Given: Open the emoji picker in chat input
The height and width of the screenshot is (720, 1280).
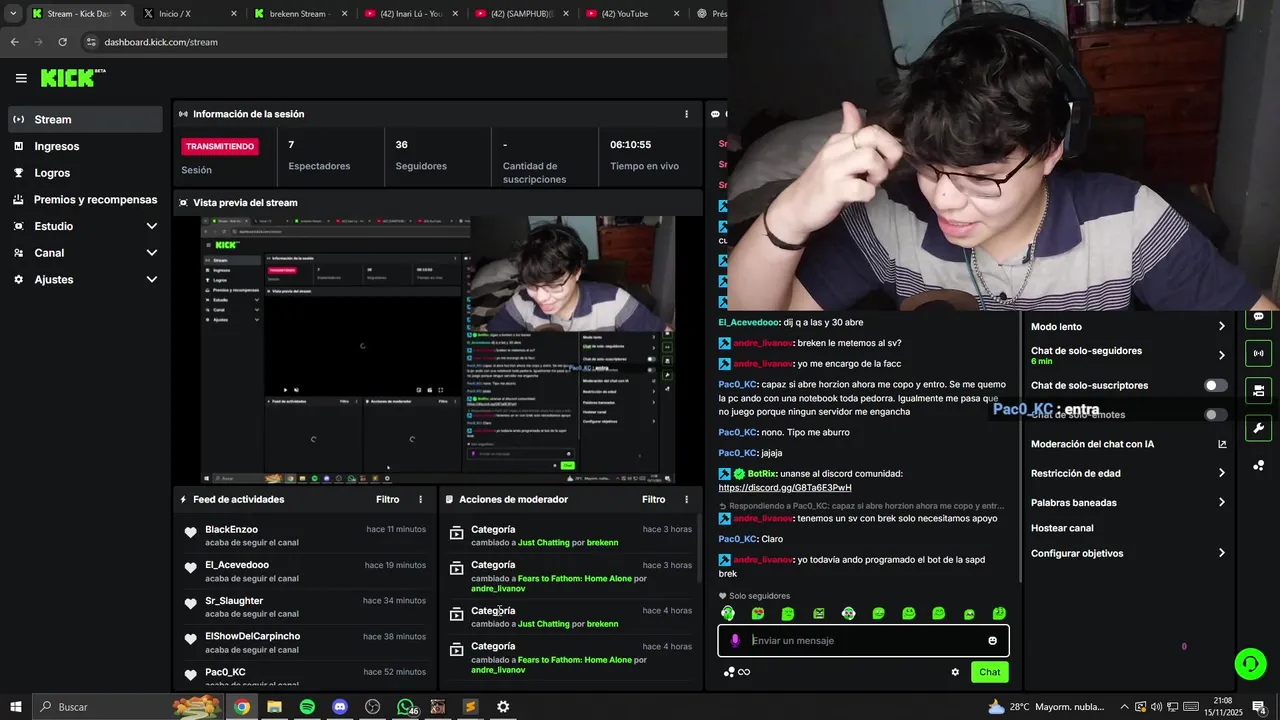Looking at the screenshot, I should [992, 641].
